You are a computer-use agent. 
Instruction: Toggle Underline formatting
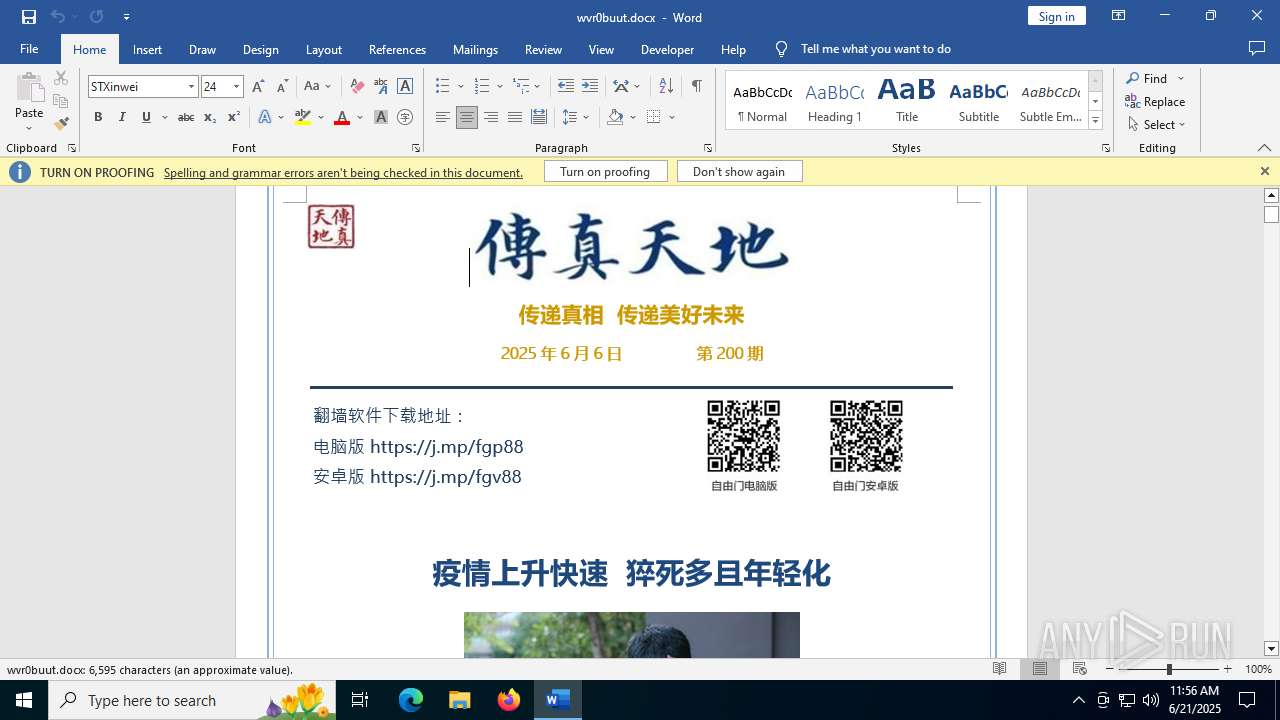(x=146, y=117)
